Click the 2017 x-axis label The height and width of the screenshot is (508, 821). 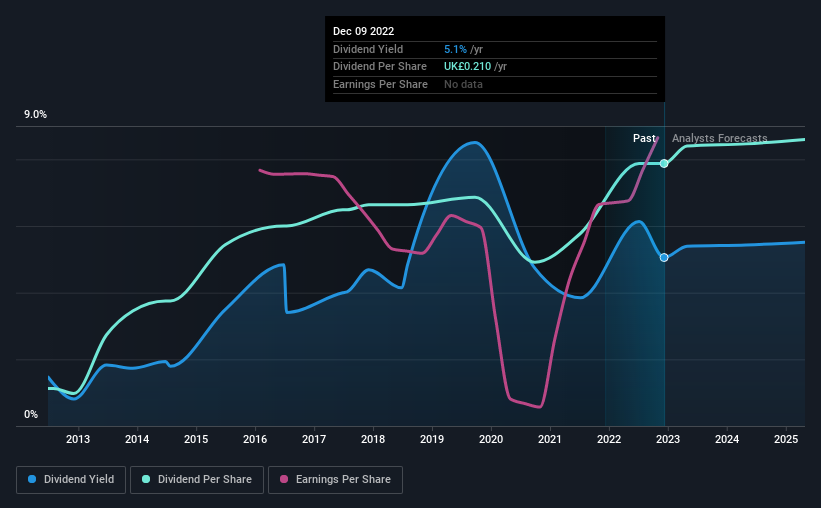tap(314, 439)
